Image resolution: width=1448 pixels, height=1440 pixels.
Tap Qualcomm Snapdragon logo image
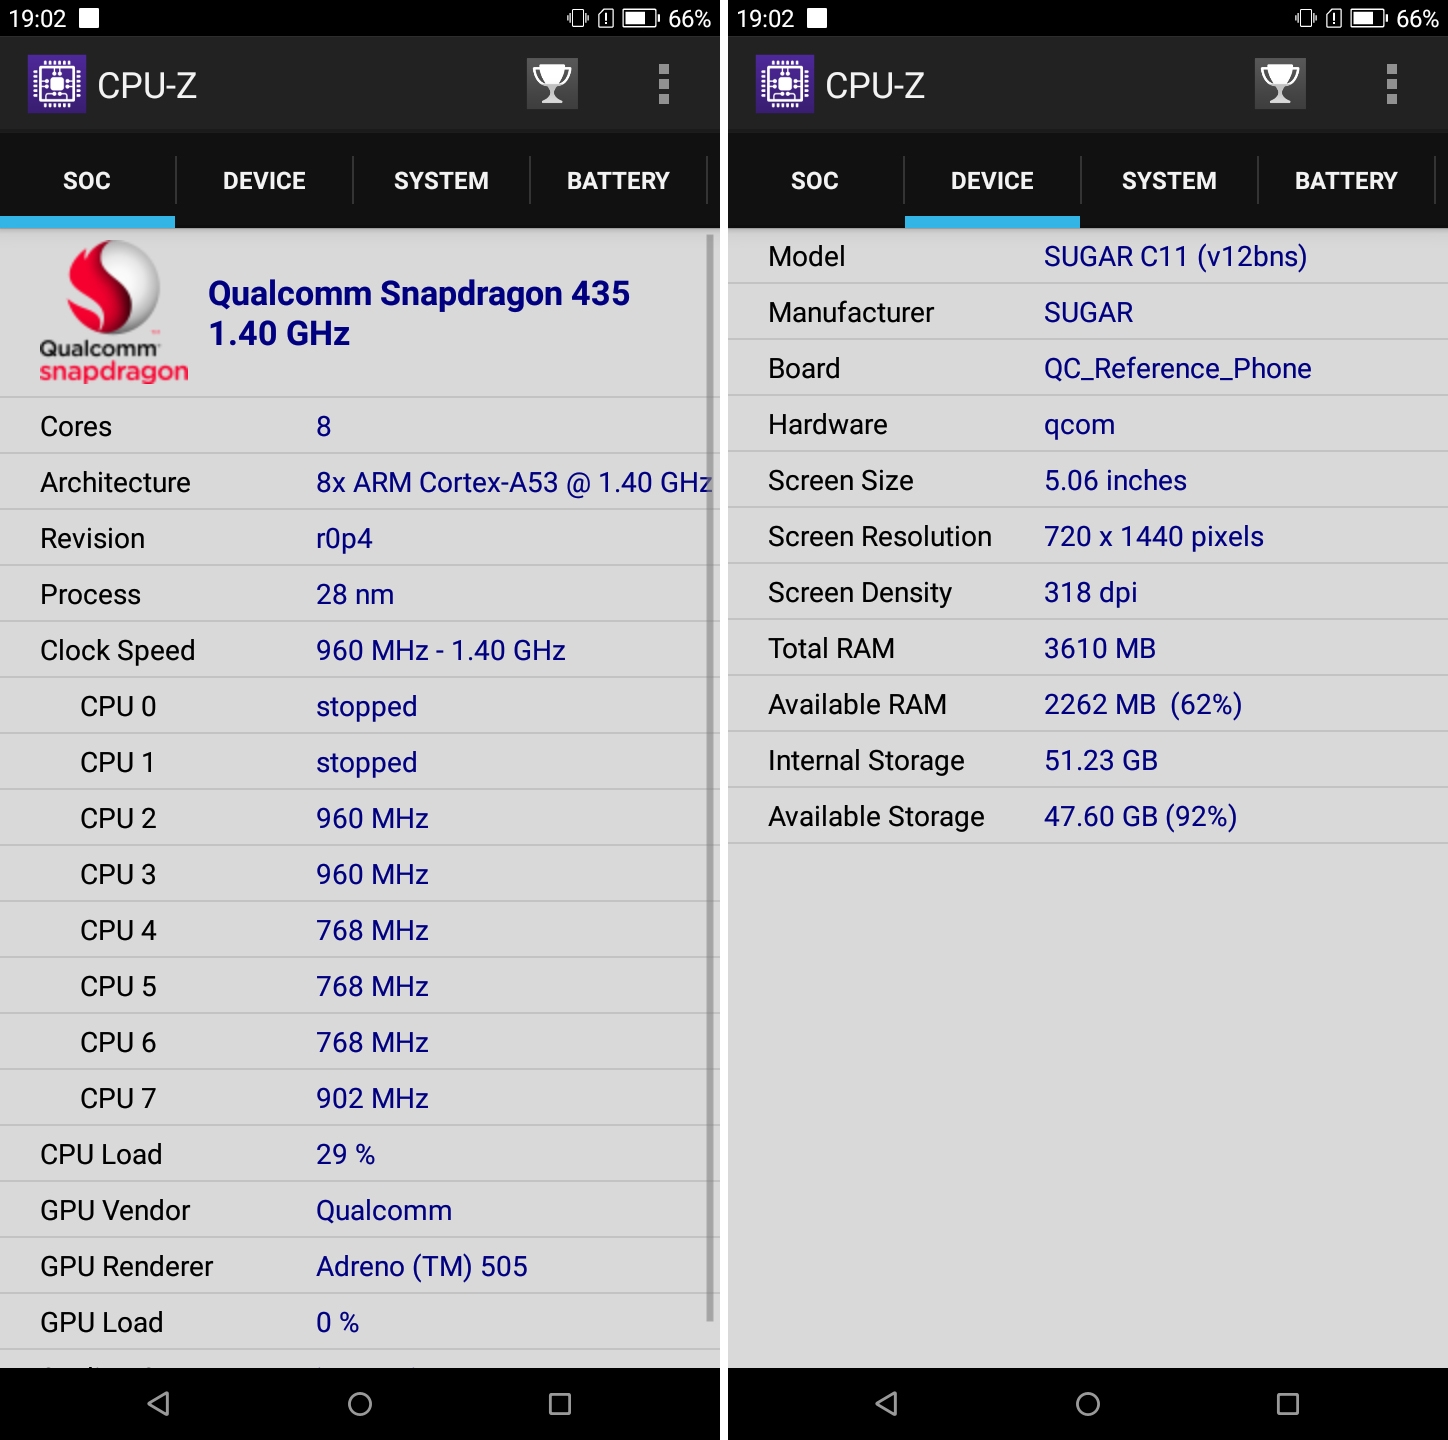click(x=113, y=312)
